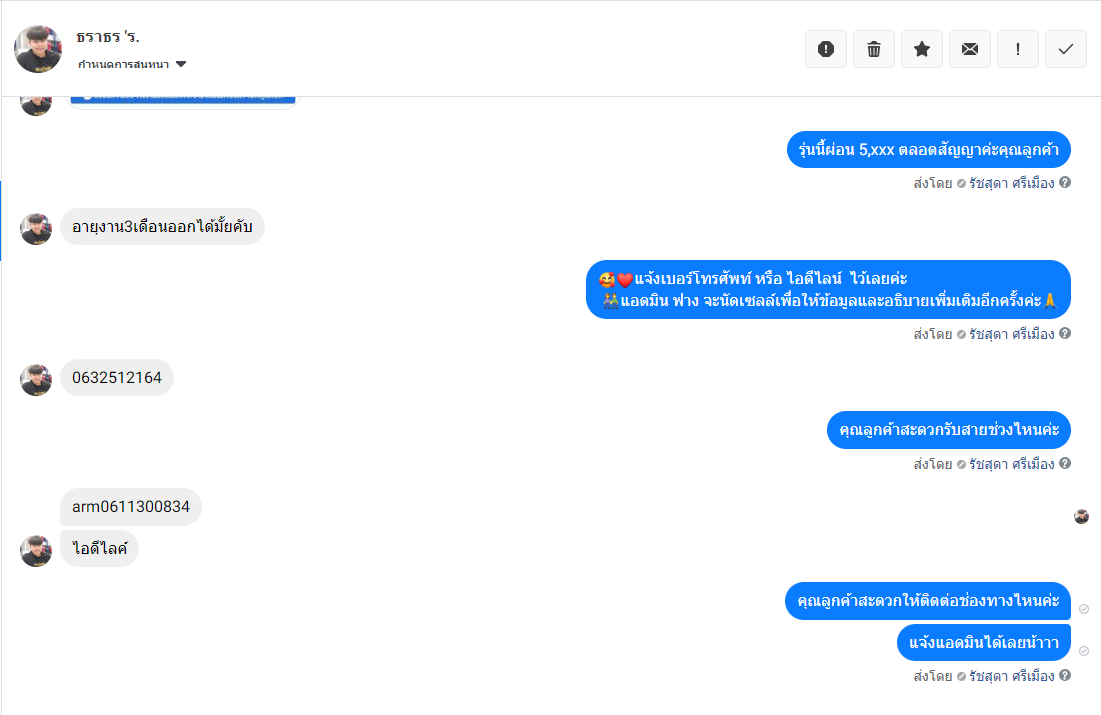Select the message bubble 0632512164
This screenshot has height=715, width=1101.
117,378
